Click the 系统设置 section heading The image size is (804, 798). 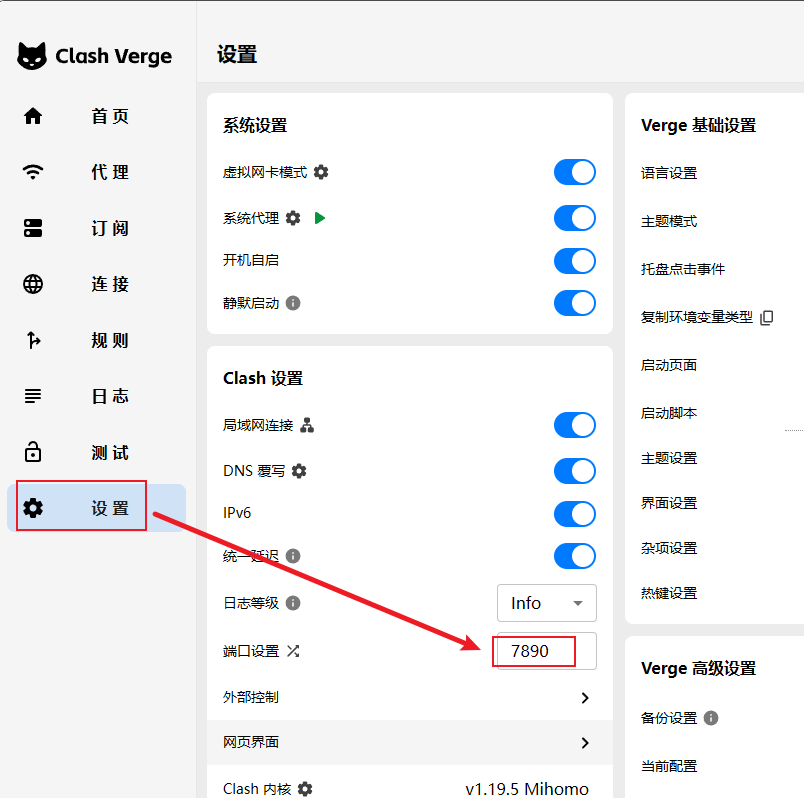click(x=255, y=126)
